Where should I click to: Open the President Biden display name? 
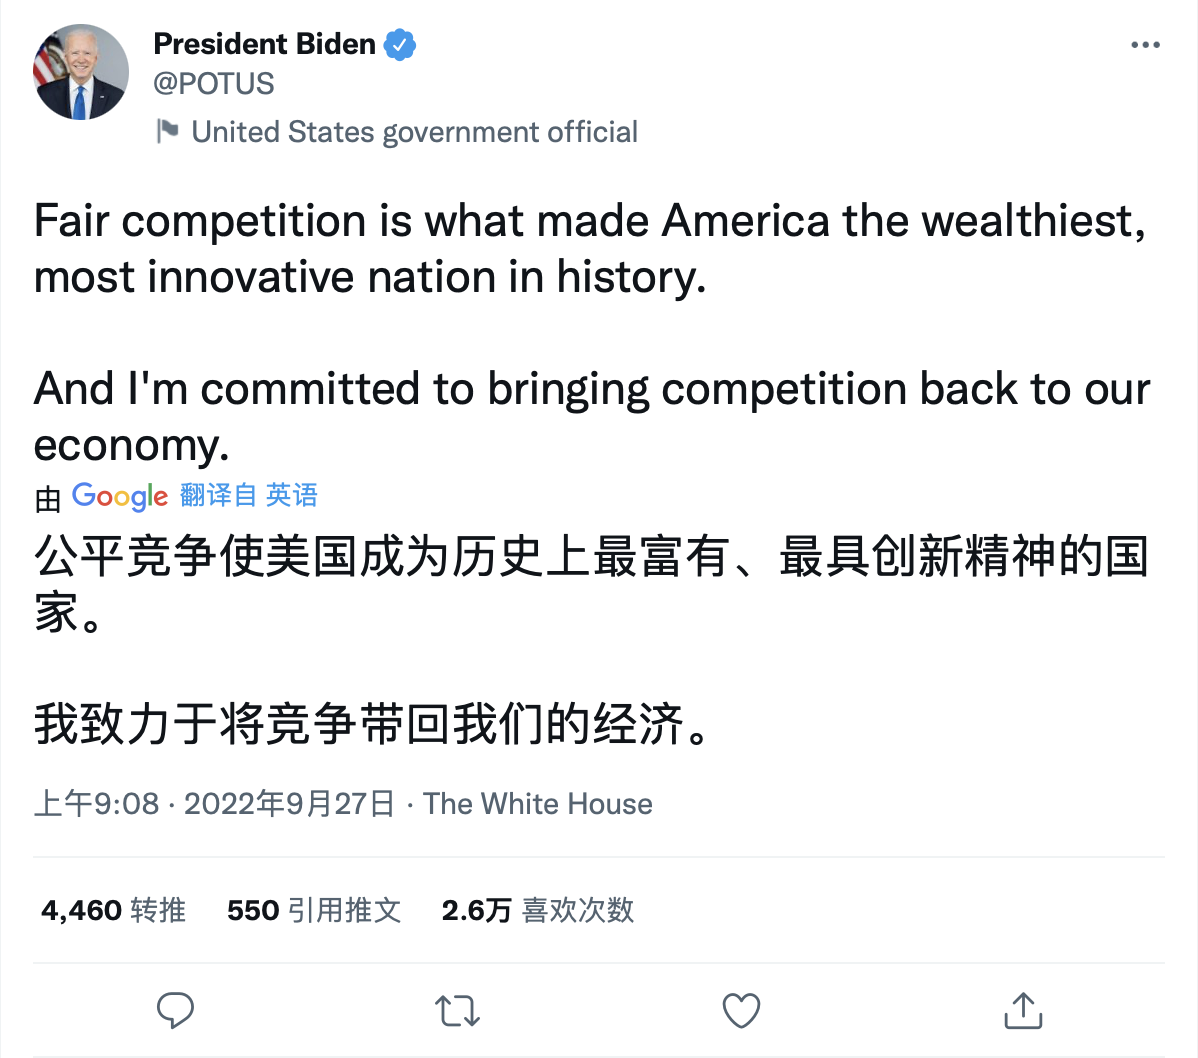click(x=264, y=44)
